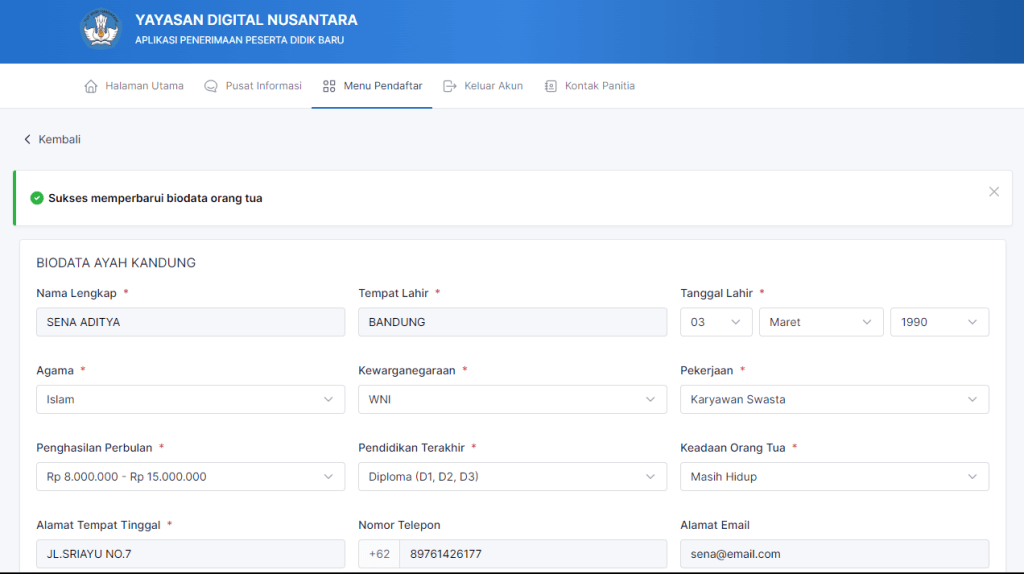This screenshot has height=574, width=1024.
Task: Open the Penghasilan Perbulan income dropdown
Action: (190, 476)
